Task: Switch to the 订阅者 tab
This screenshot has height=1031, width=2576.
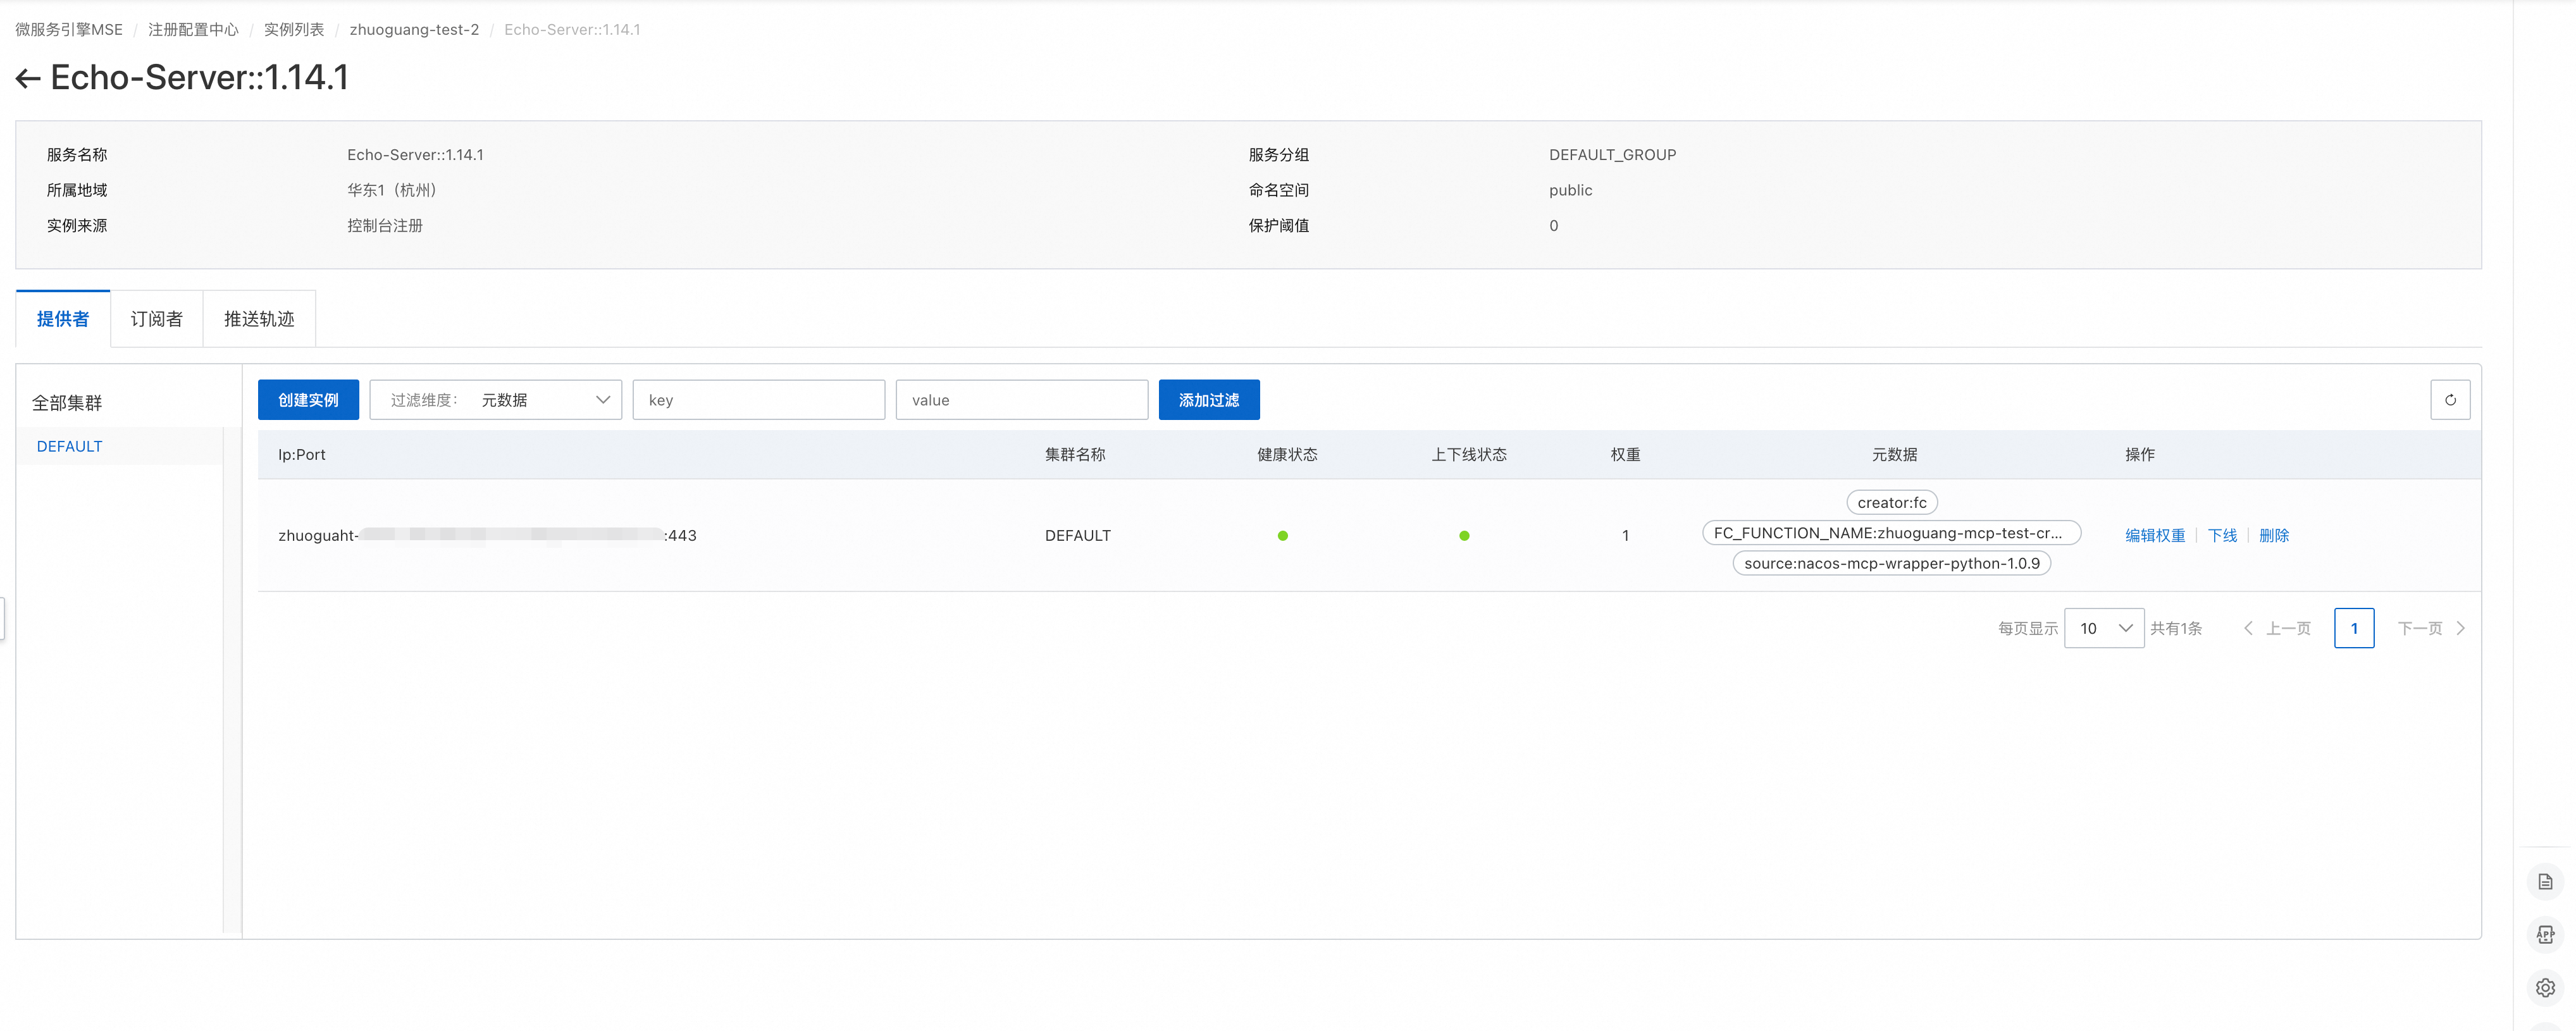Action: 157,319
